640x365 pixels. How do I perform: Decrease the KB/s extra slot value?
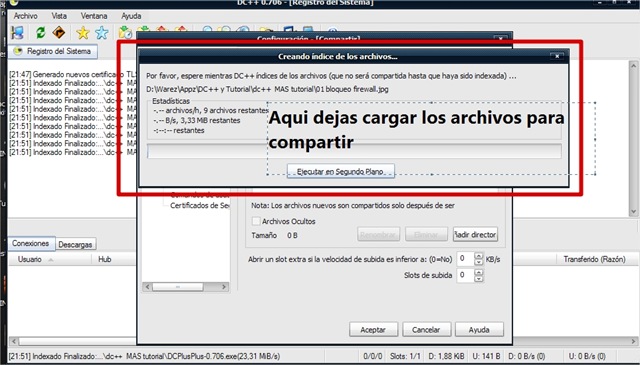pos(479,262)
